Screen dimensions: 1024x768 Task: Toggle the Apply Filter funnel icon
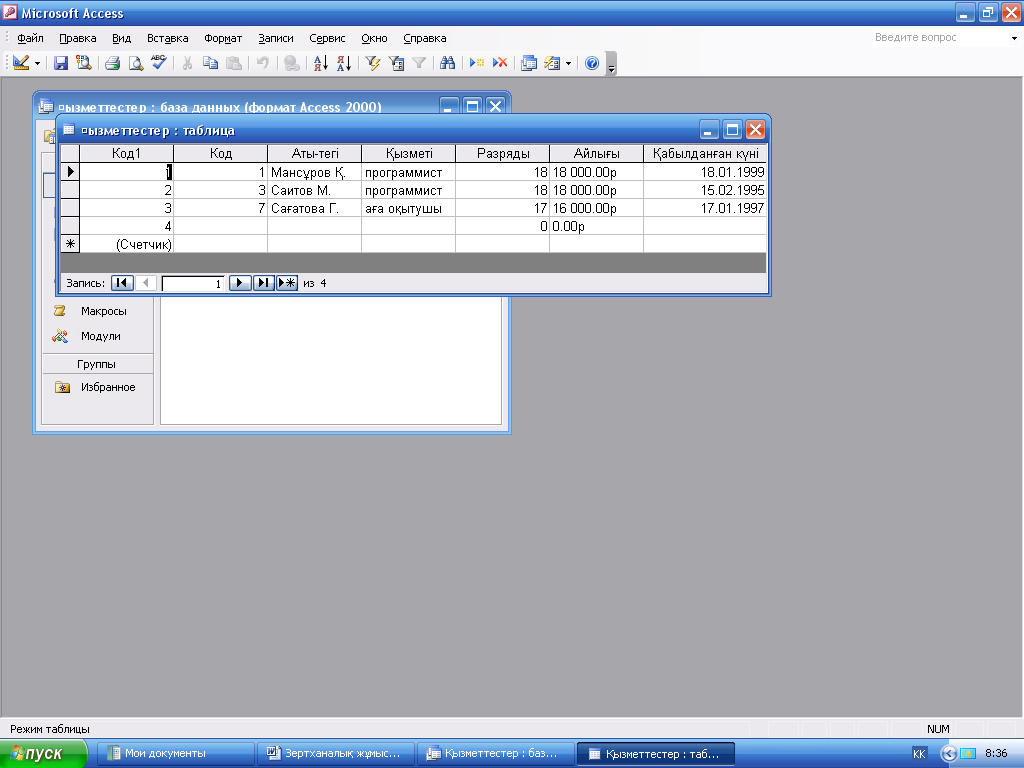[x=419, y=63]
